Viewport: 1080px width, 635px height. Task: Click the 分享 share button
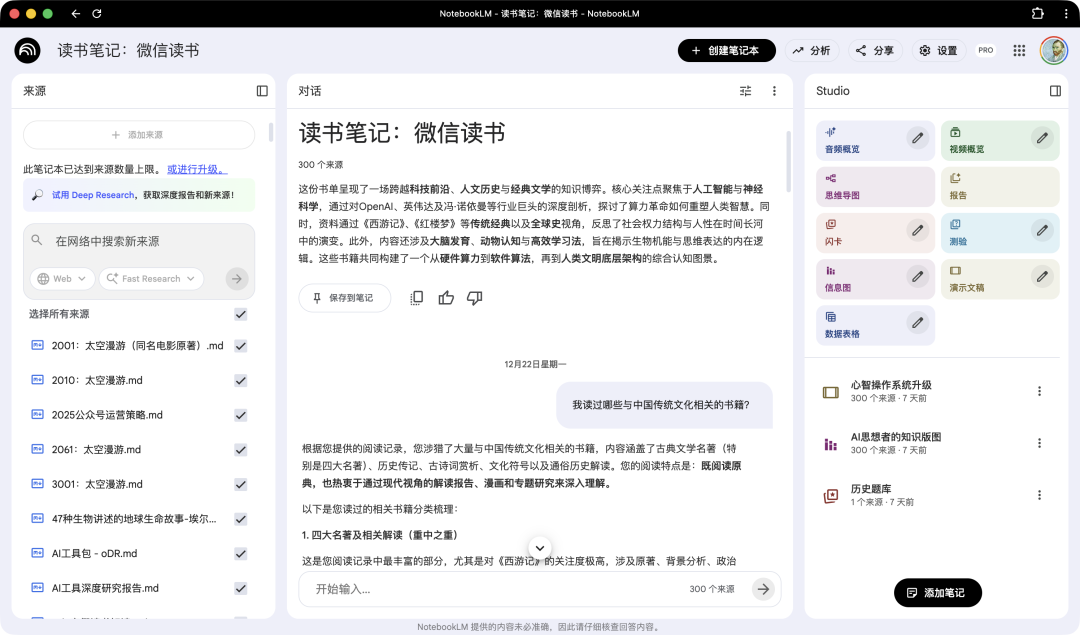(875, 50)
